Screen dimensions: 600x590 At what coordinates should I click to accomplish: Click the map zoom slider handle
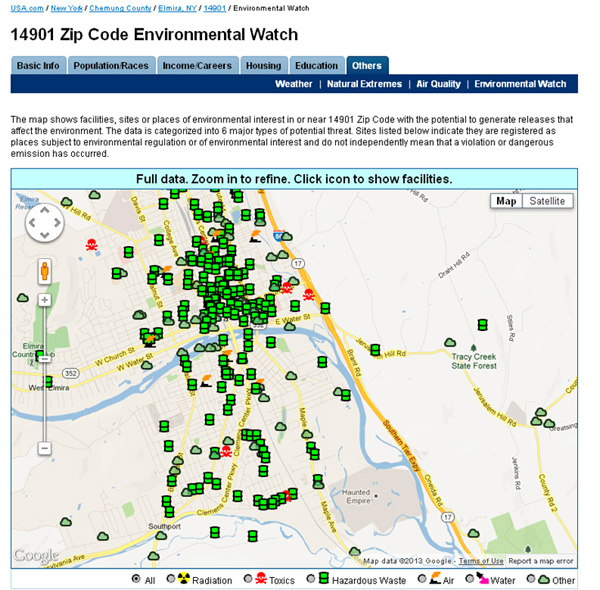tap(44, 357)
